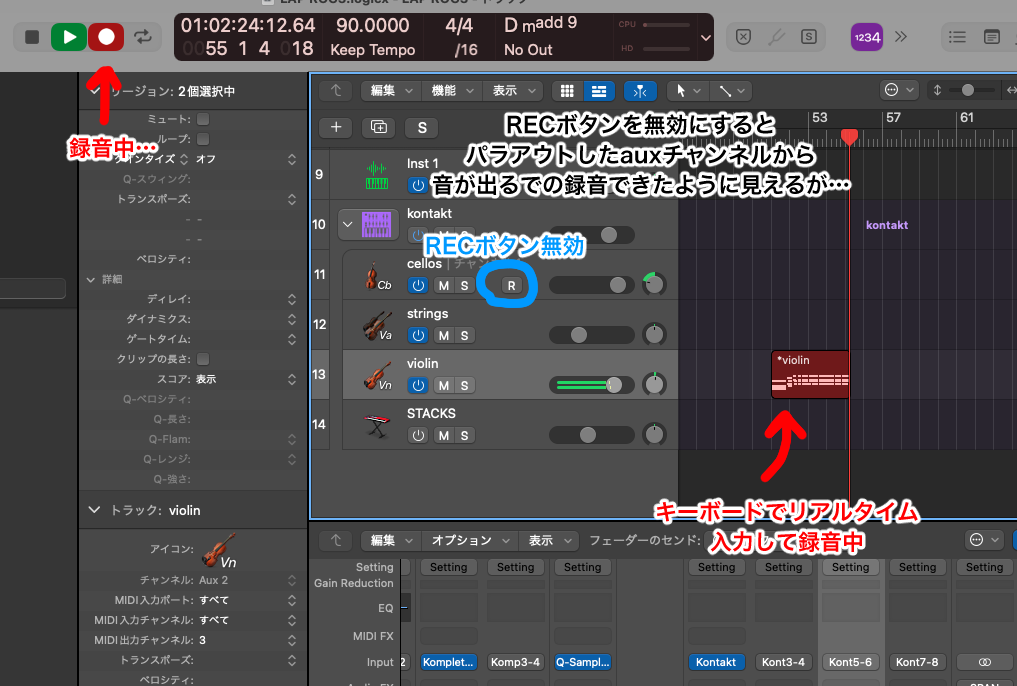The height and width of the screenshot is (686, 1017).
Task: Open the mixer オプション menu
Action: point(468,540)
